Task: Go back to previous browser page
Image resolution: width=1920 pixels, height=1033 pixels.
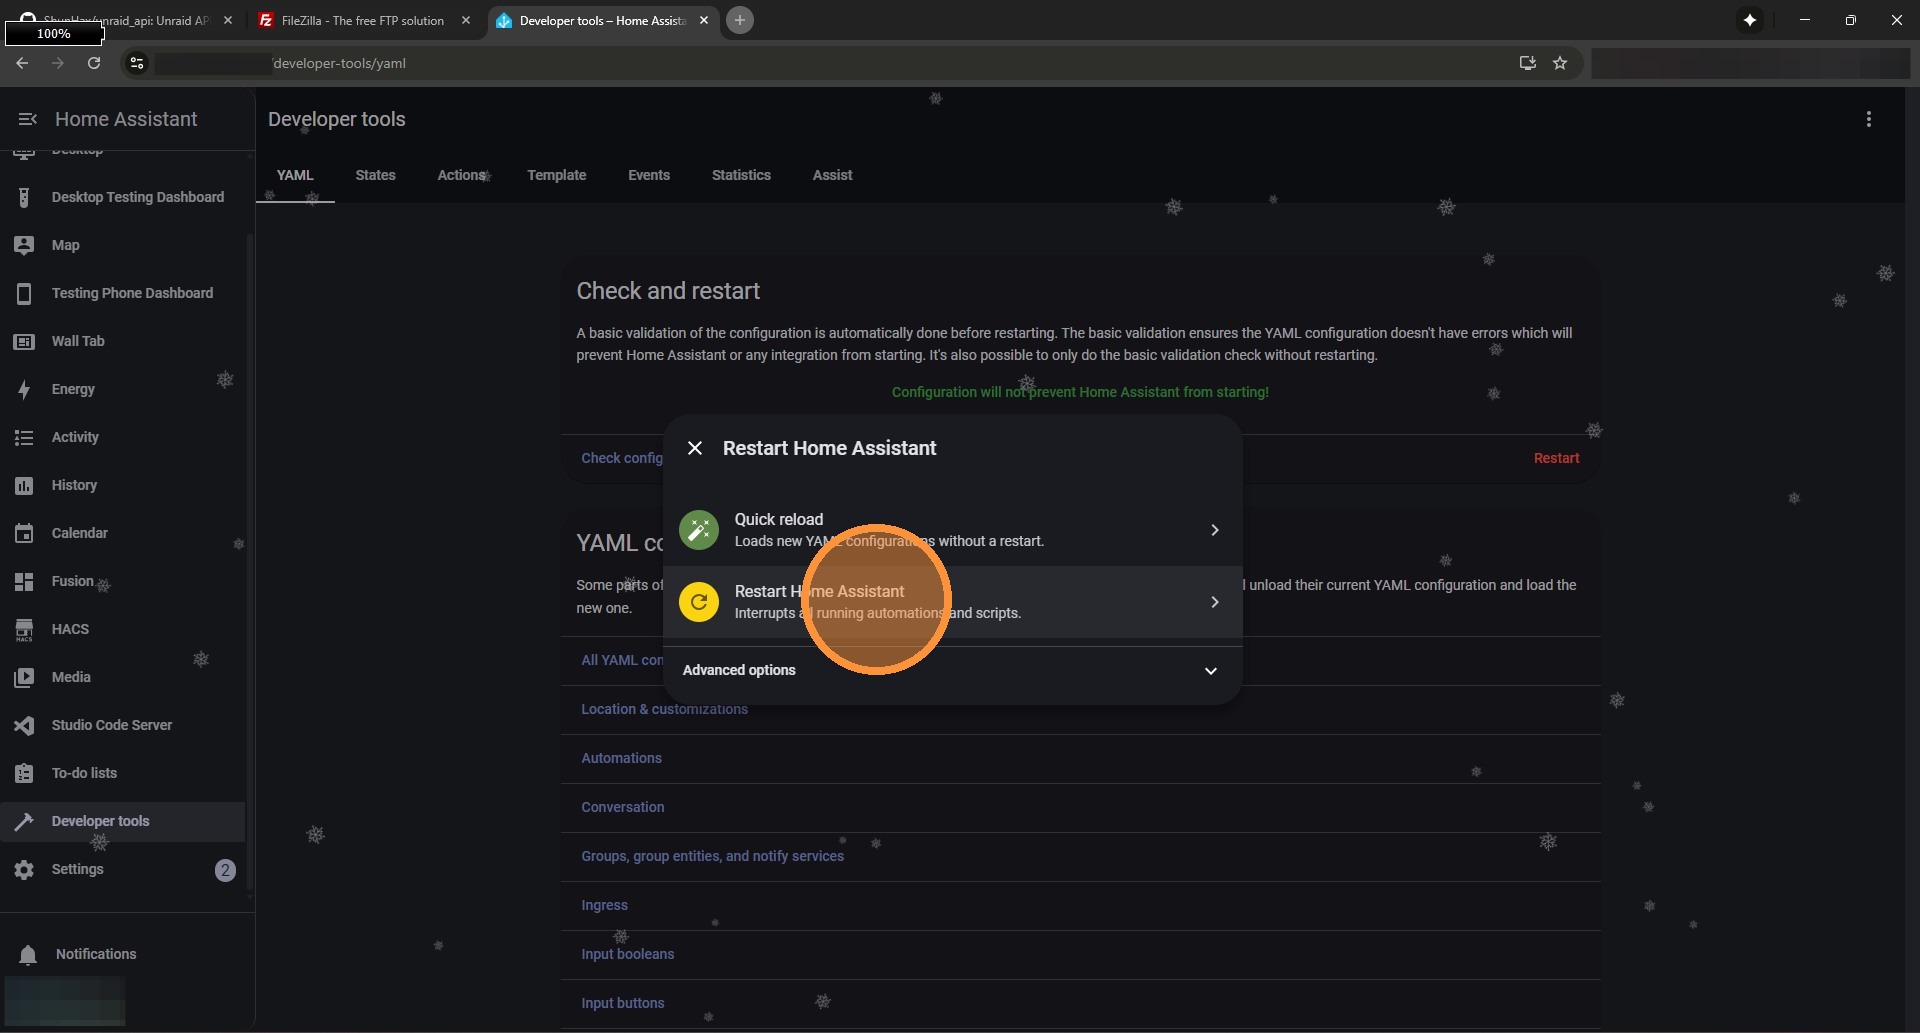Action: tap(22, 63)
